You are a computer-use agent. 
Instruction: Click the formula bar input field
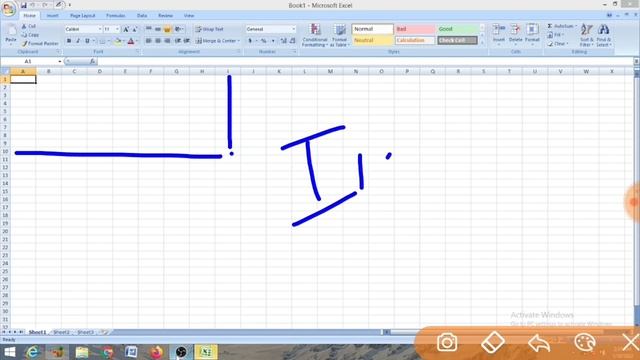click(365, 61)
